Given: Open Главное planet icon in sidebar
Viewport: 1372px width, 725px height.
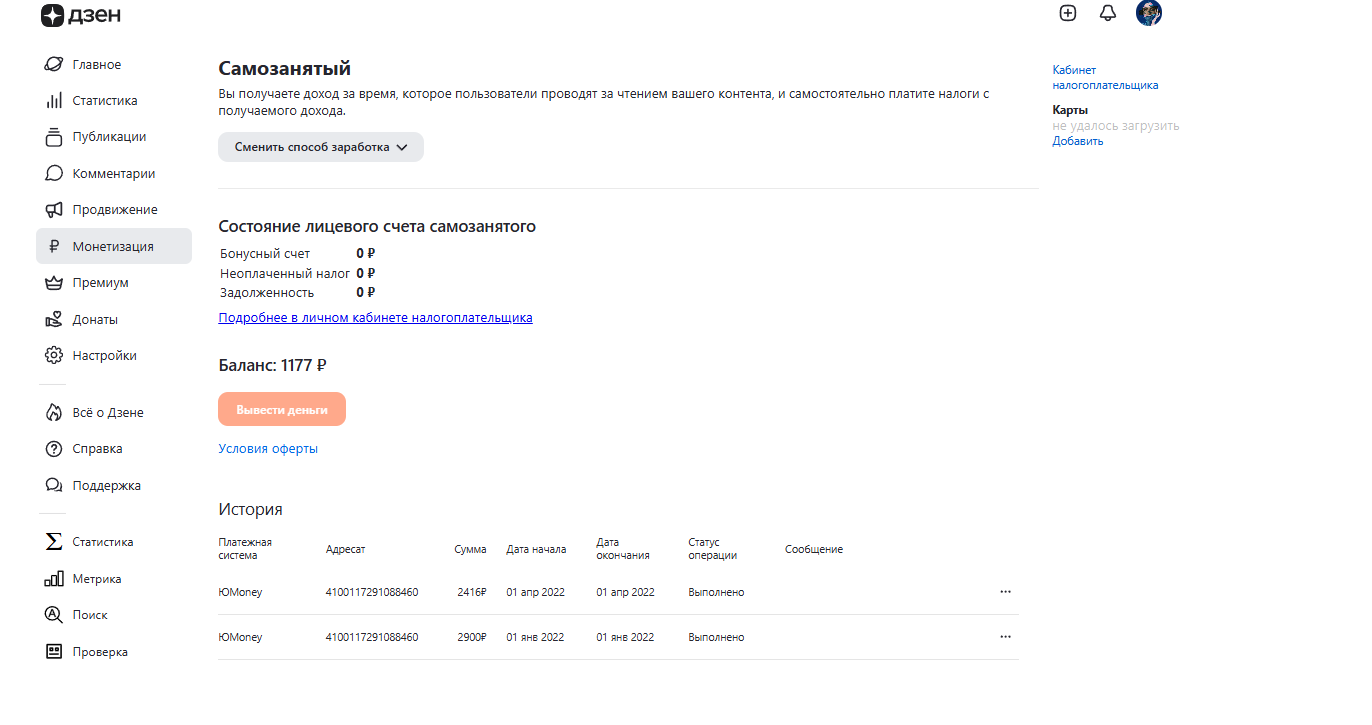Looking at the screenshot, I should point(54,65).
